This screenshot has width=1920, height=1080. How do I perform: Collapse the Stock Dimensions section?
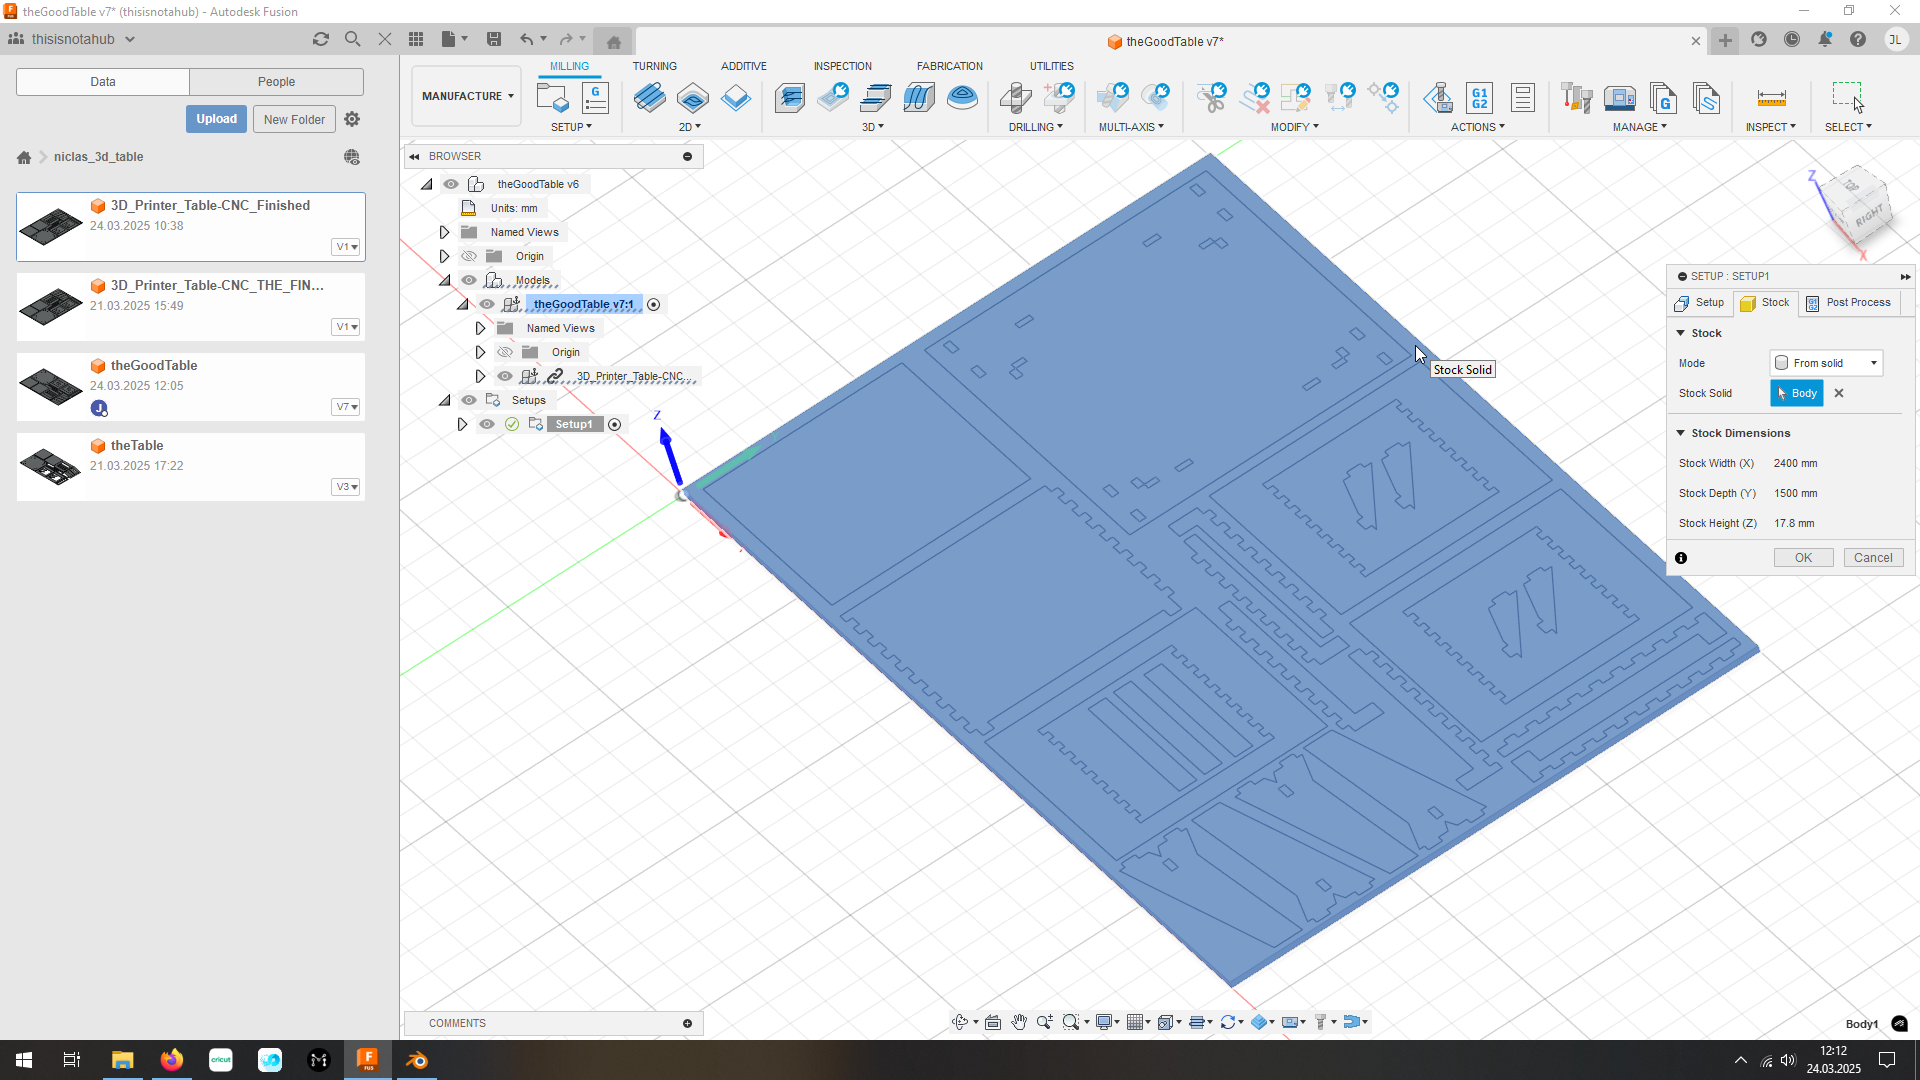pos(1681,433)
